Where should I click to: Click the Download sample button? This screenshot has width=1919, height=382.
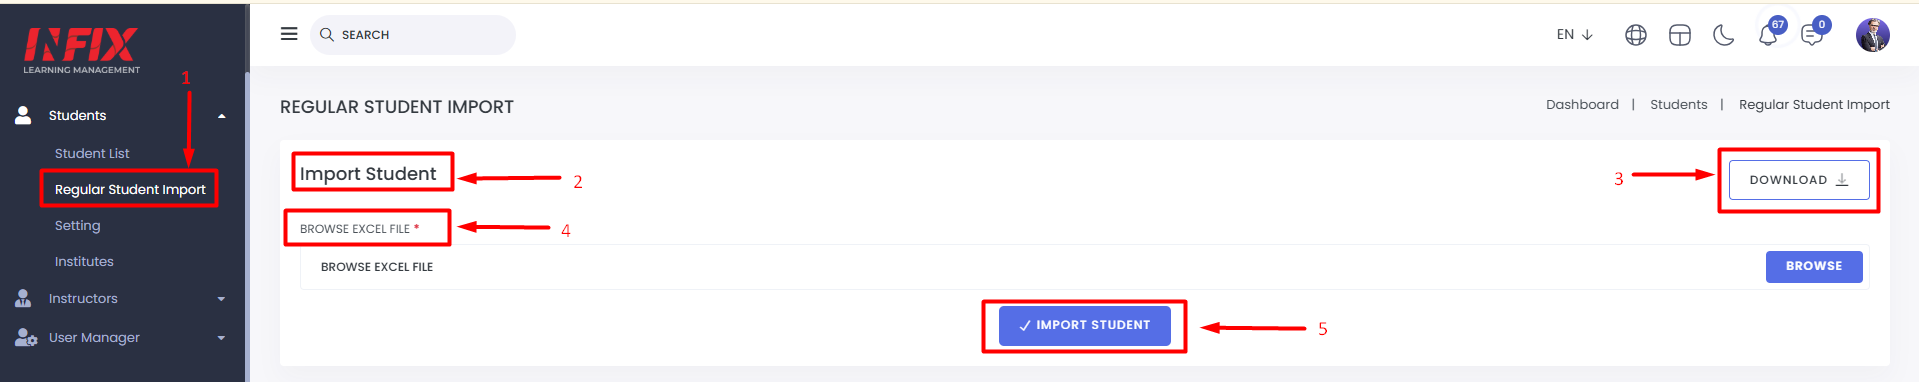tap(1799, 180)
